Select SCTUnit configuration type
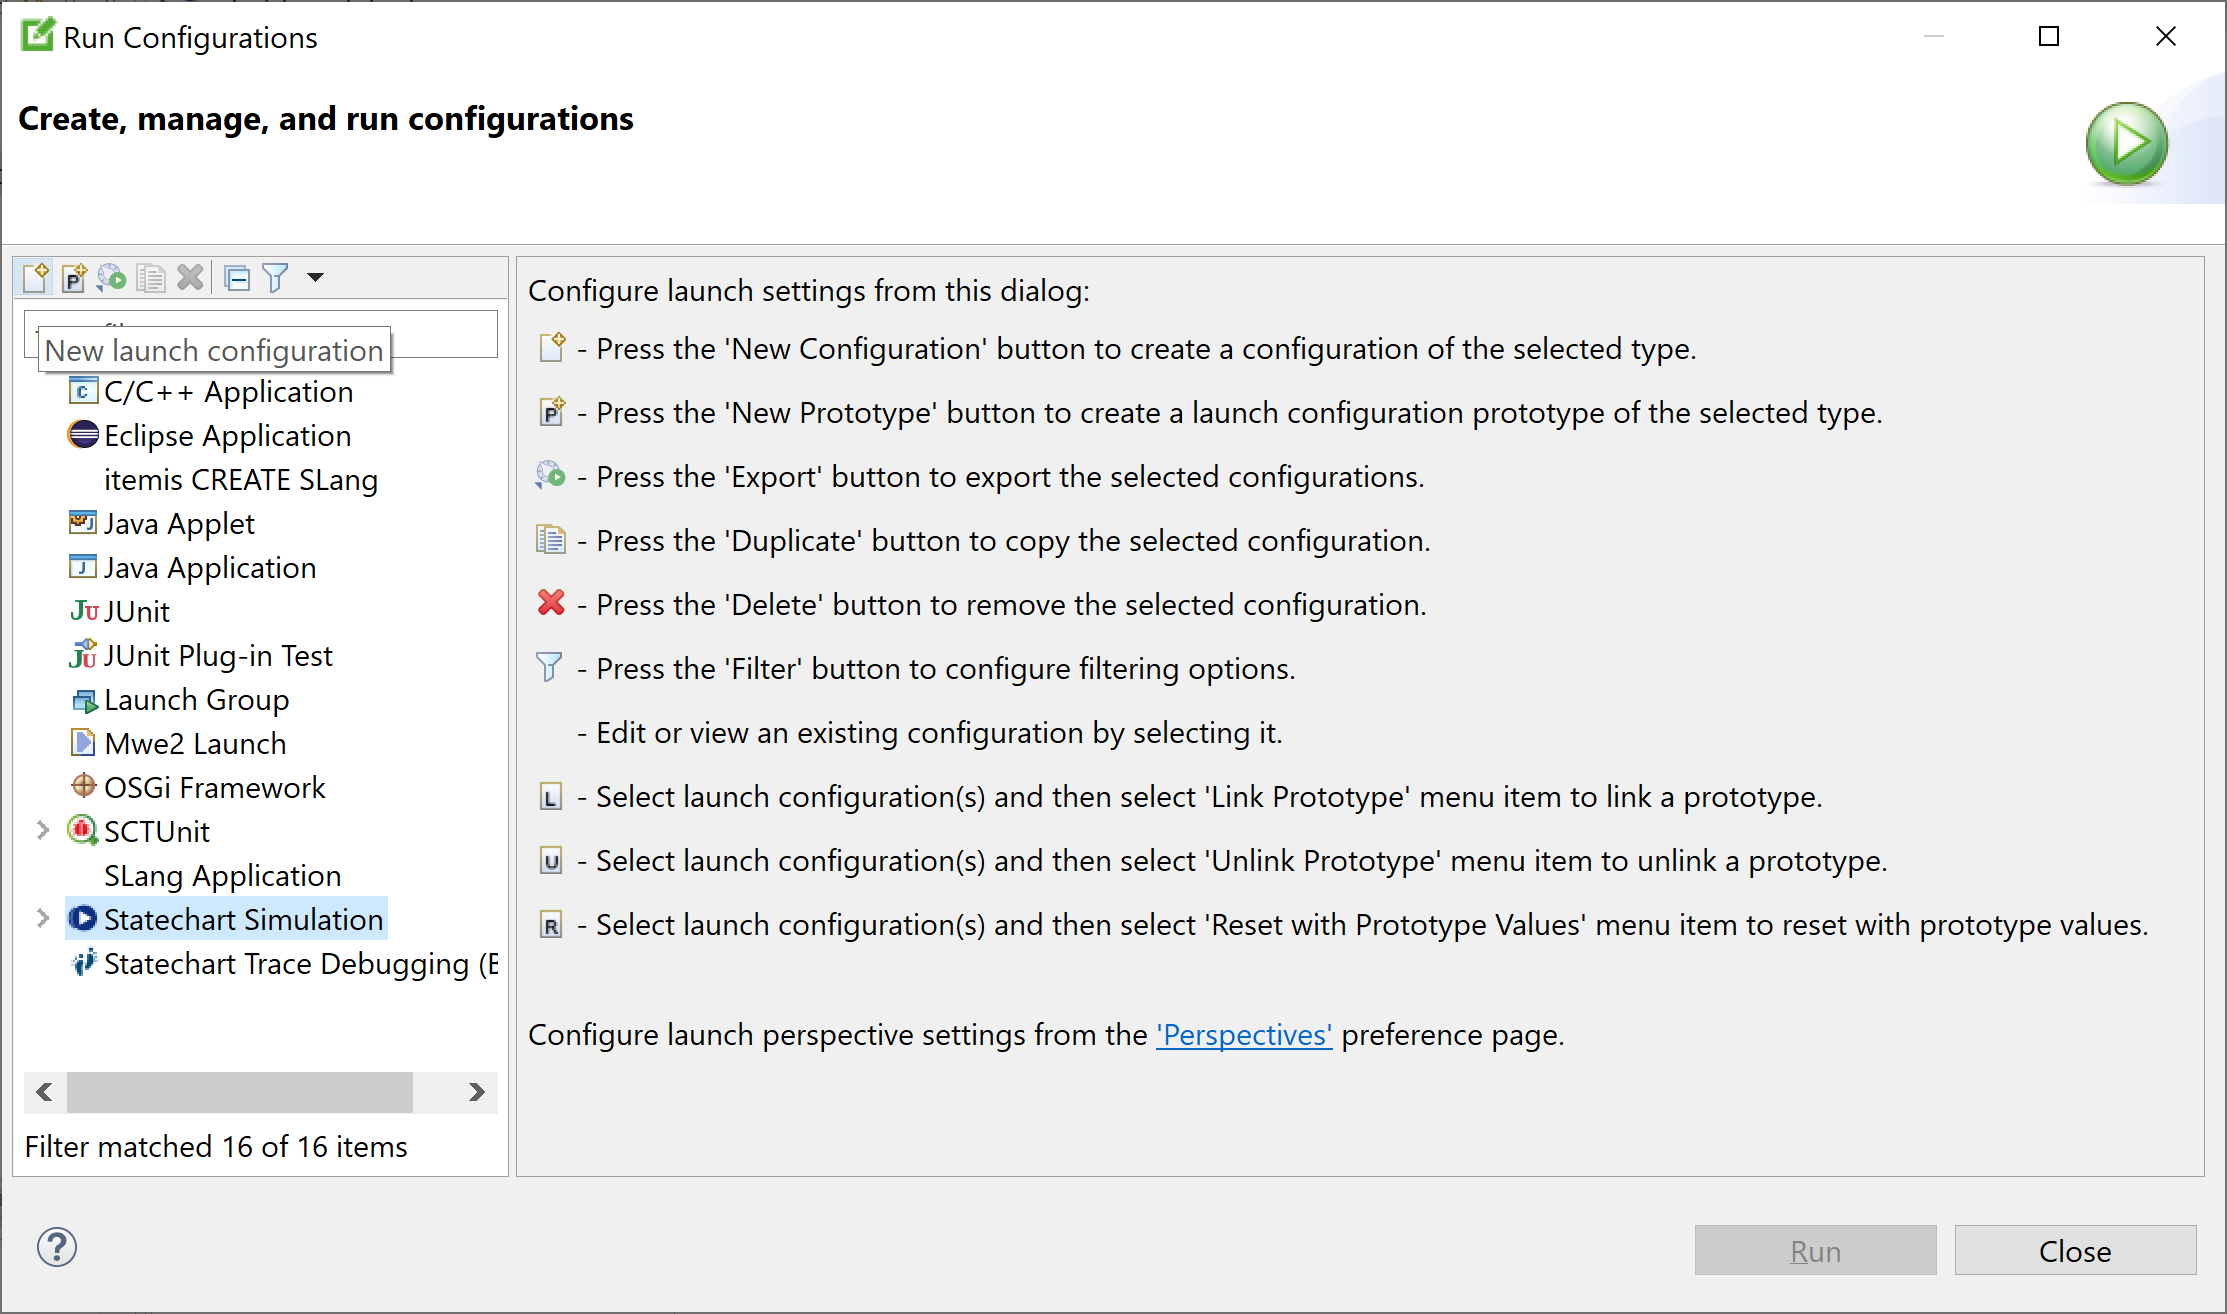 [157, 832]
